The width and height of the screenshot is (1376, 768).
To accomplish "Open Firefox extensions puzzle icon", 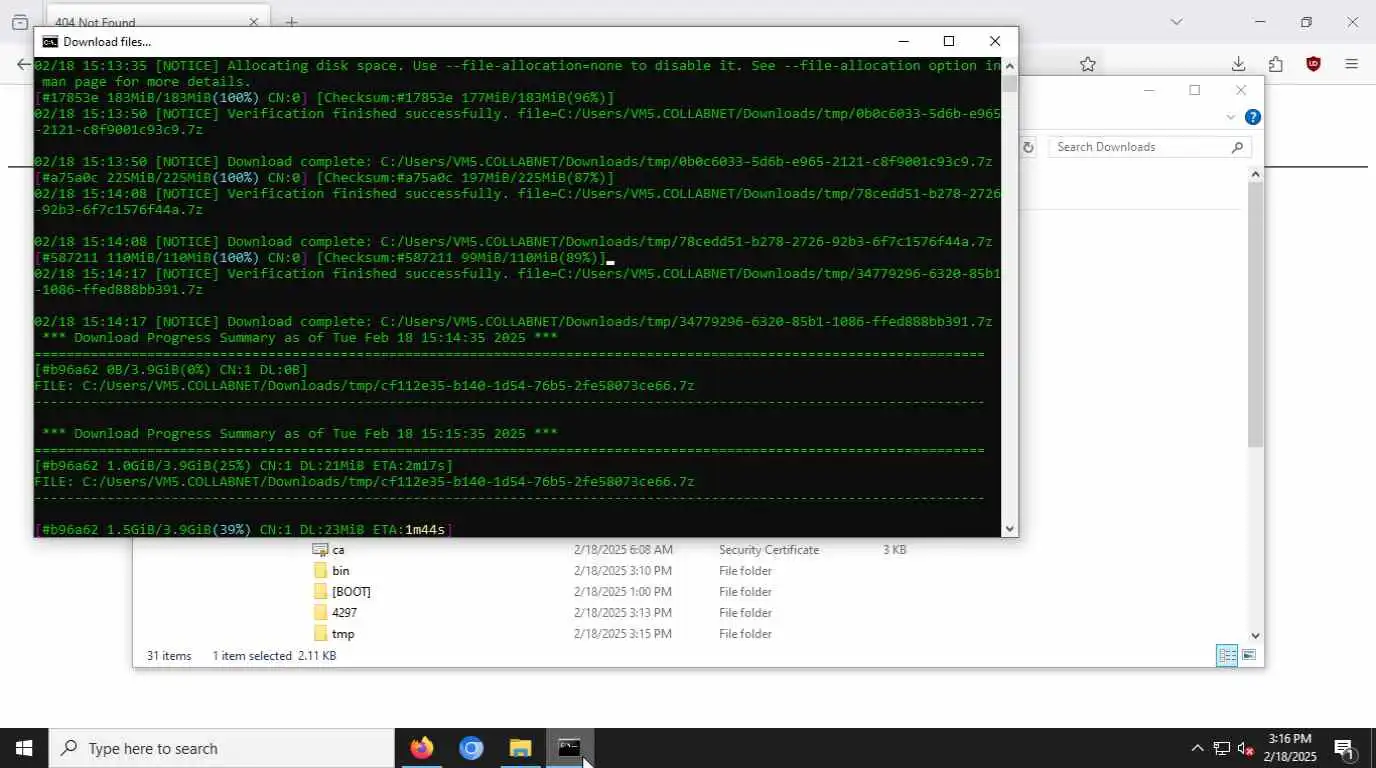I will (x=1275, y=64).
